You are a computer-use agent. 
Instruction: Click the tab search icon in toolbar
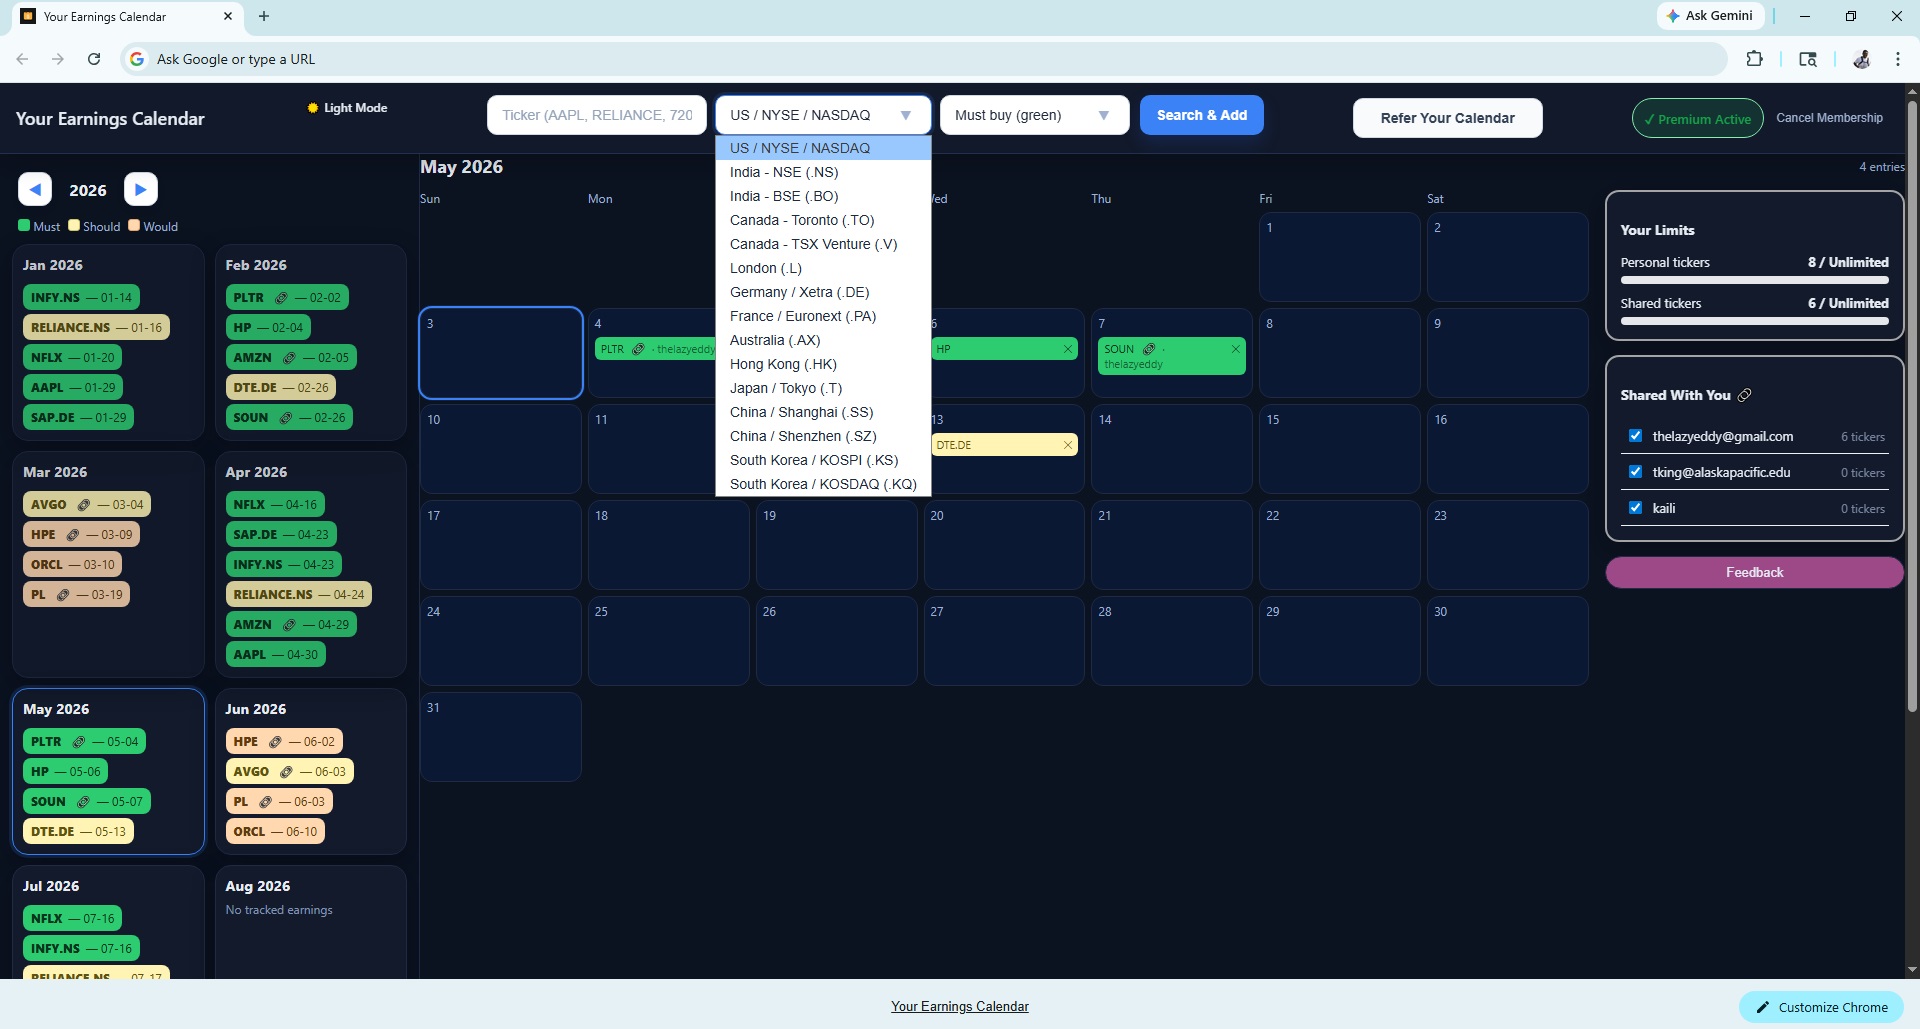[1808, 59]
